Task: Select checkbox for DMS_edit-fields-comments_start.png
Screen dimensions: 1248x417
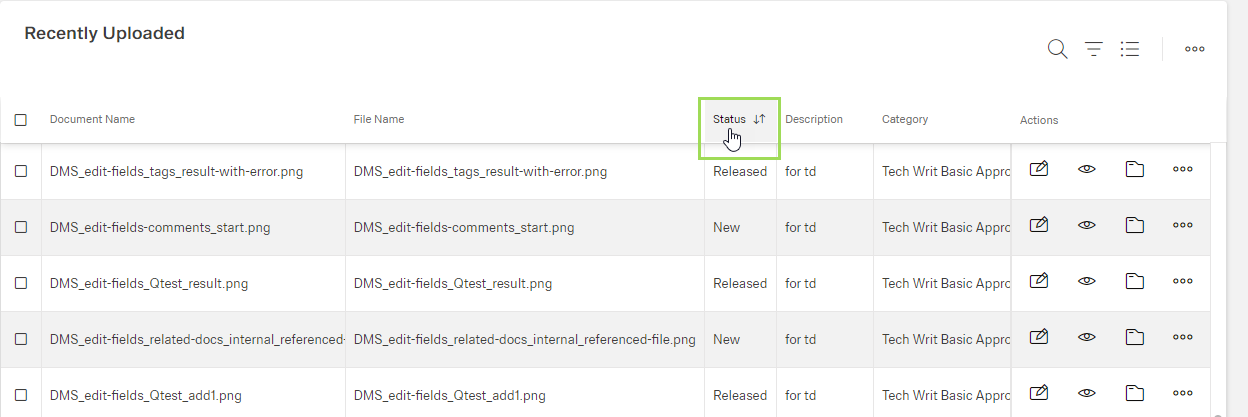Action: (x=21, y=227)
